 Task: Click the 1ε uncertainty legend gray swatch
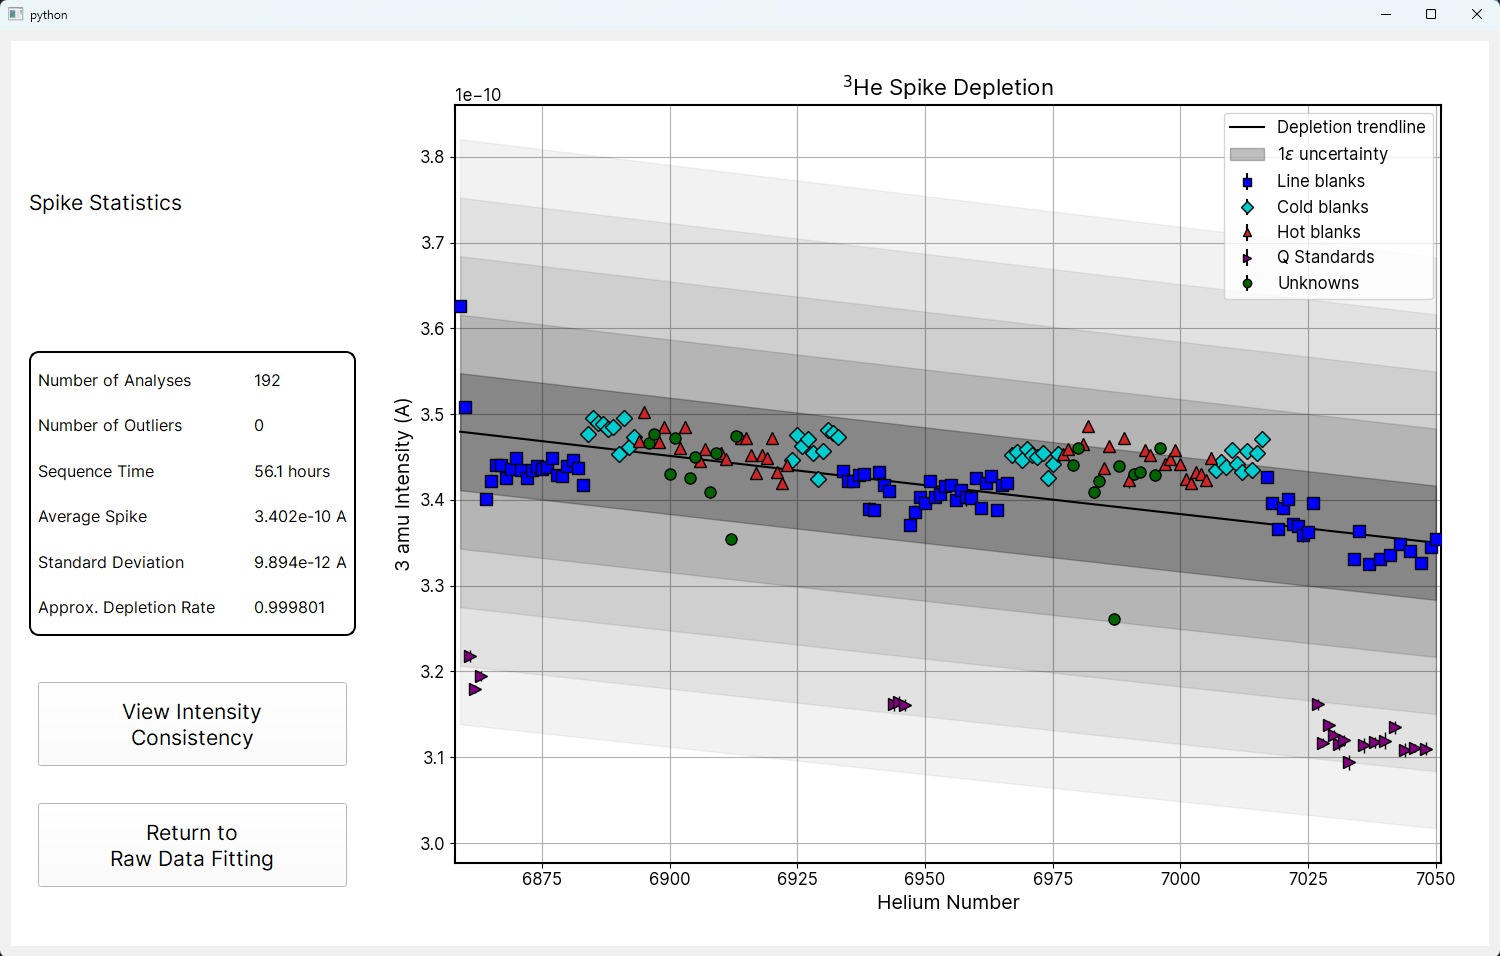coord(1247,154)
